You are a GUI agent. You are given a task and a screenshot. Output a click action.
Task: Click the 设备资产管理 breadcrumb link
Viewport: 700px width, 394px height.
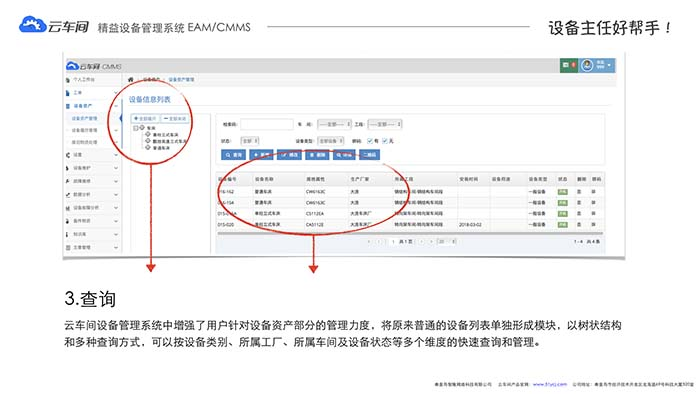coord(181,79)
